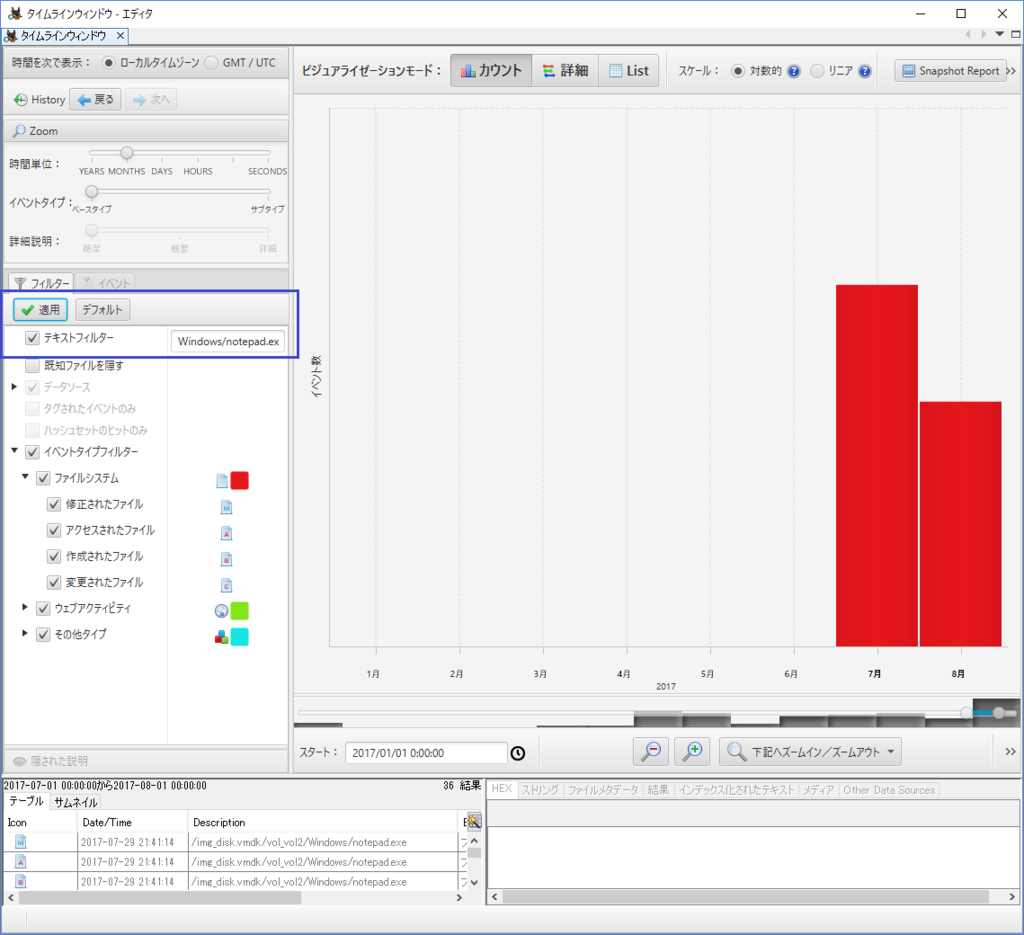Expand ウェブアクティビティ tree node
The height and width of the screenshot is (935, 1024).
25,607
